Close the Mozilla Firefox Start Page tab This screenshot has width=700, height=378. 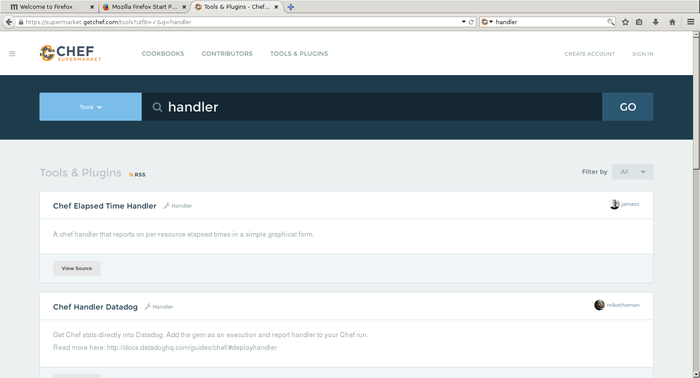click(x=184, y=7)
